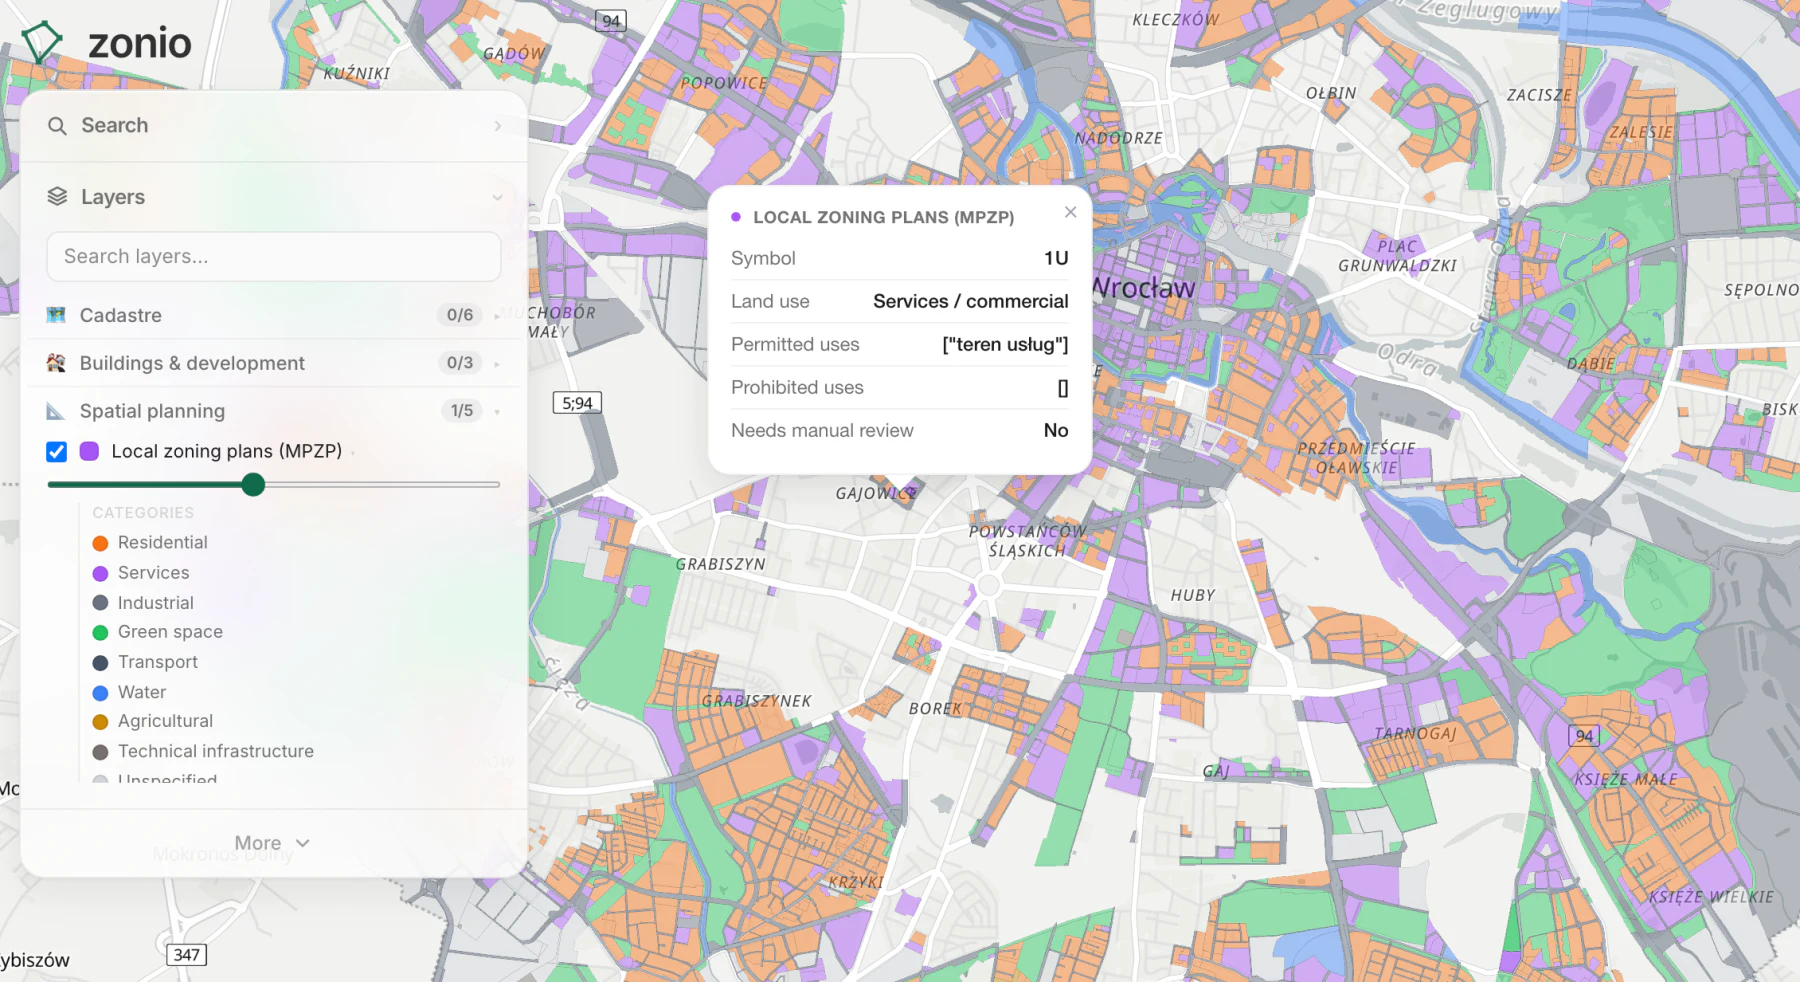The height and width of the screenshot is (982, 1800).
Task: Click the Agricultural category dot
Action: (100, 721)
